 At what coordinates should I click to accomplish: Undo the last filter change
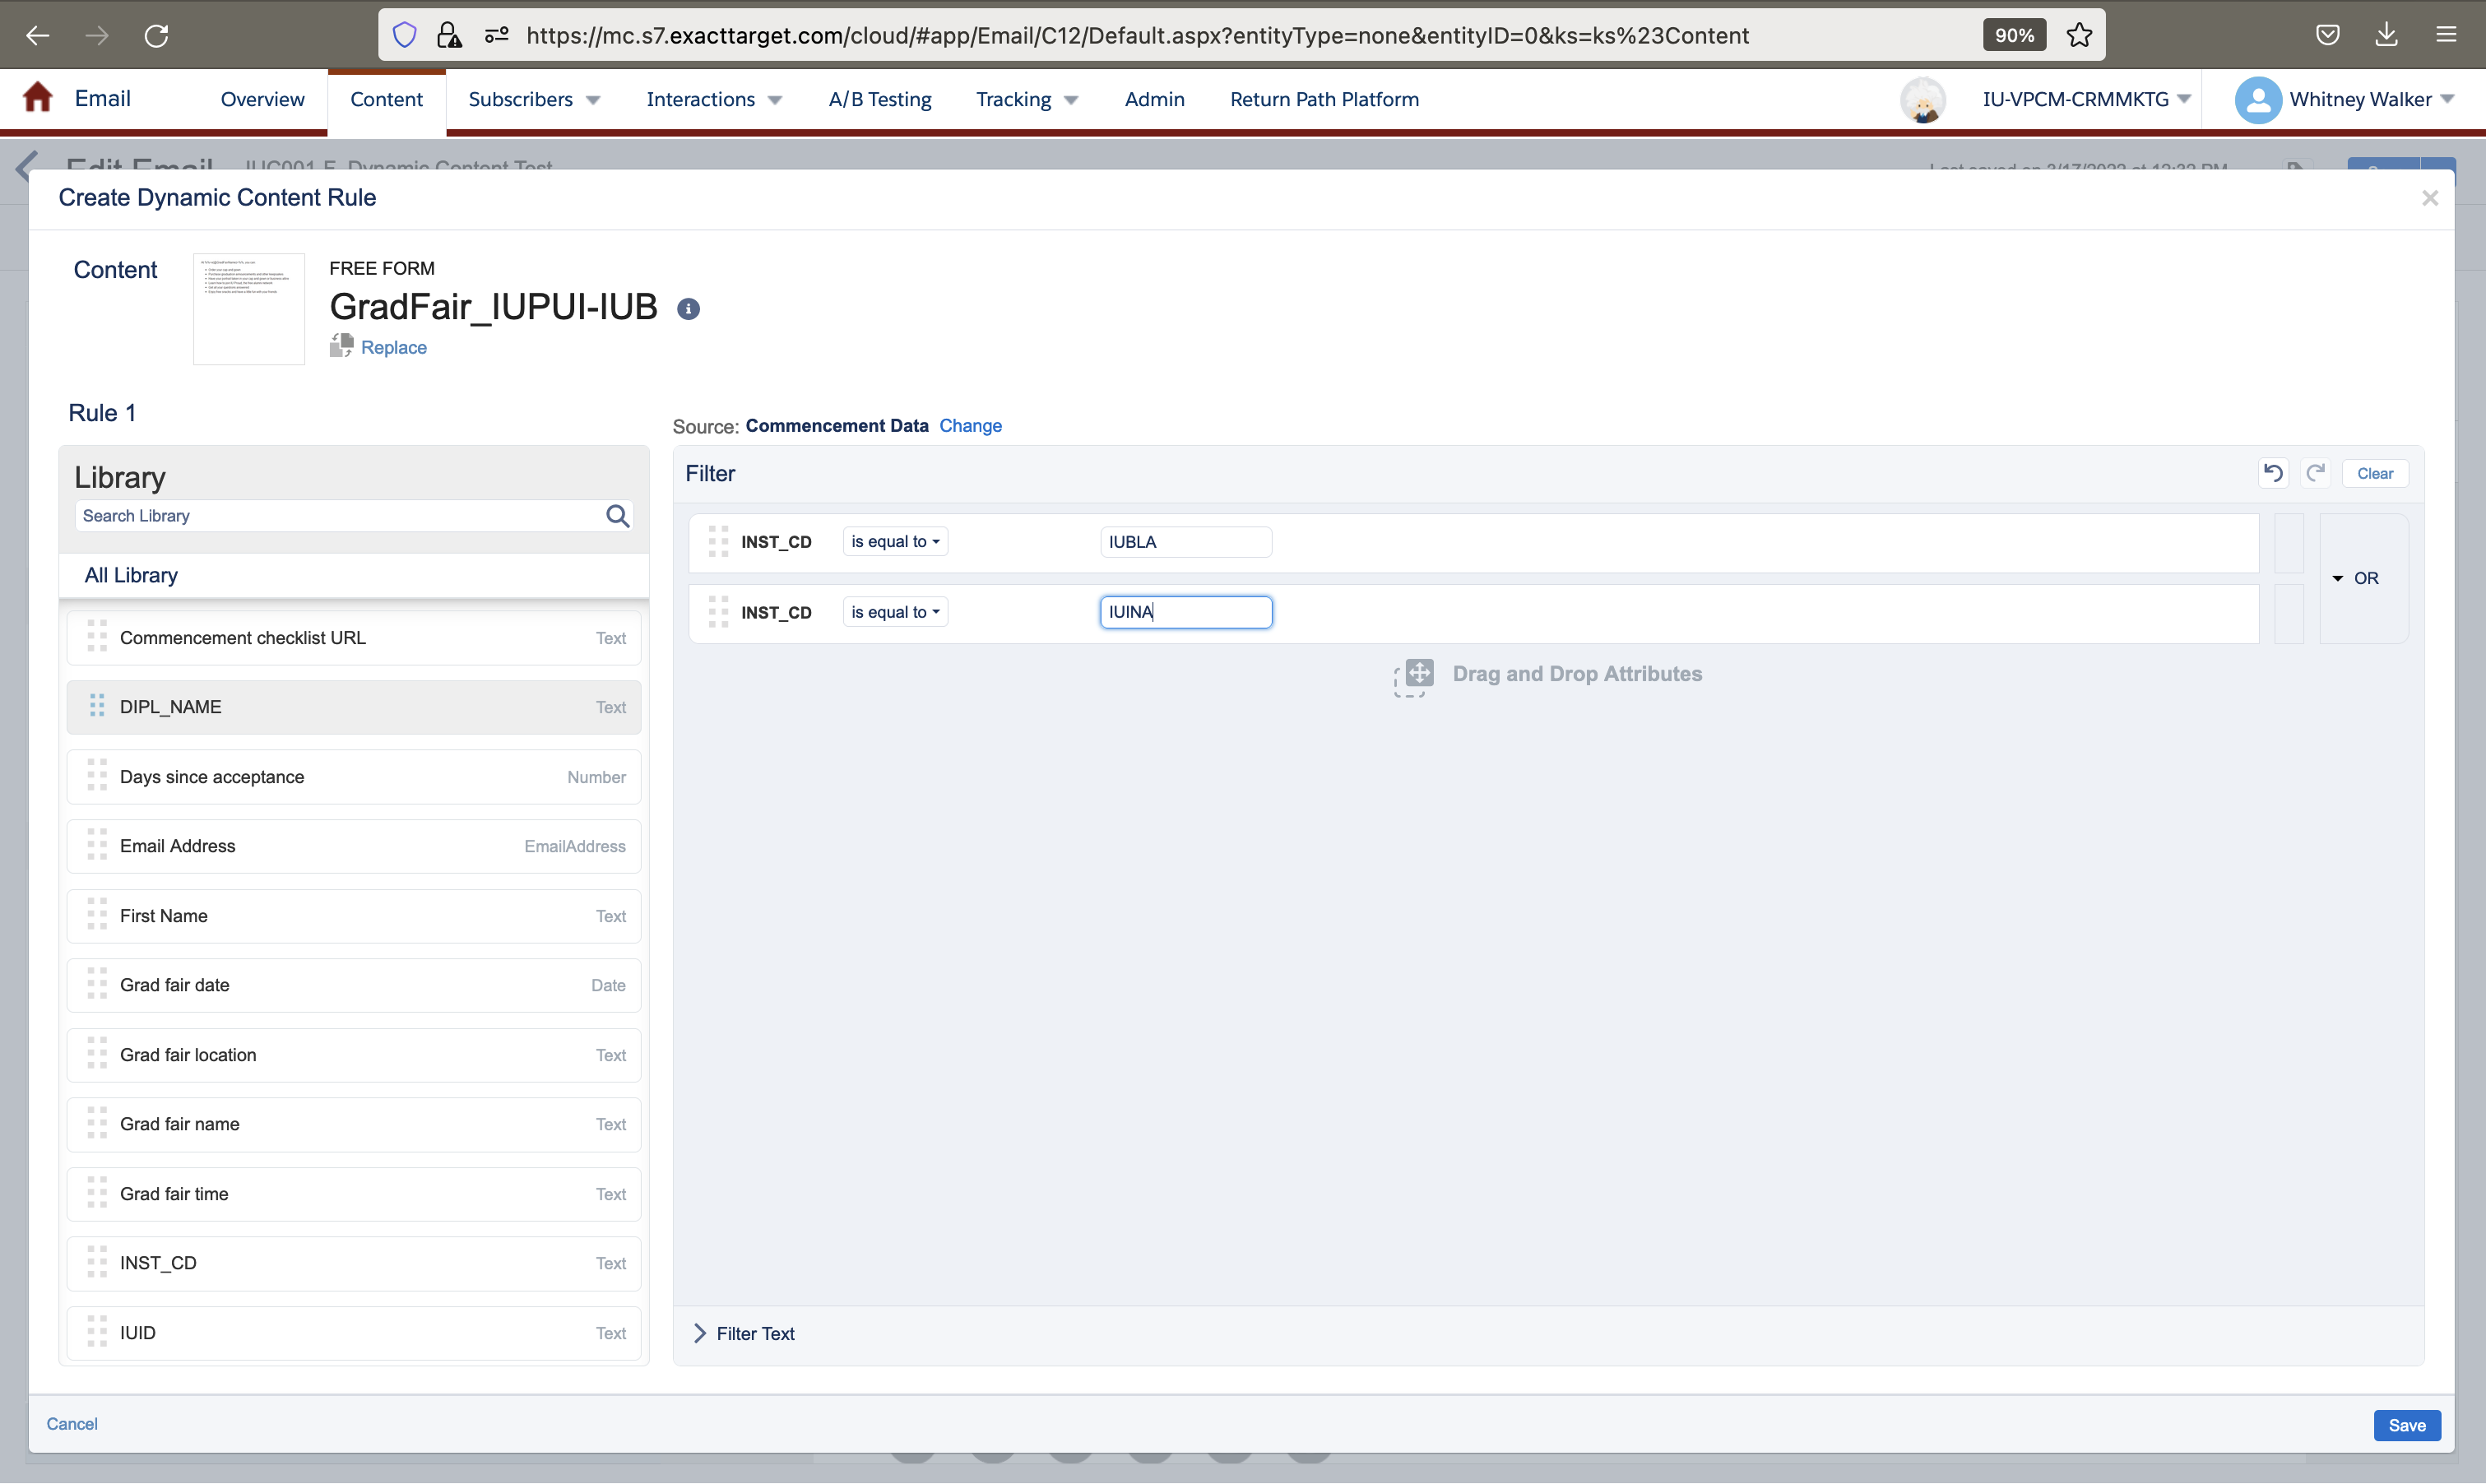click(2273, 473)
